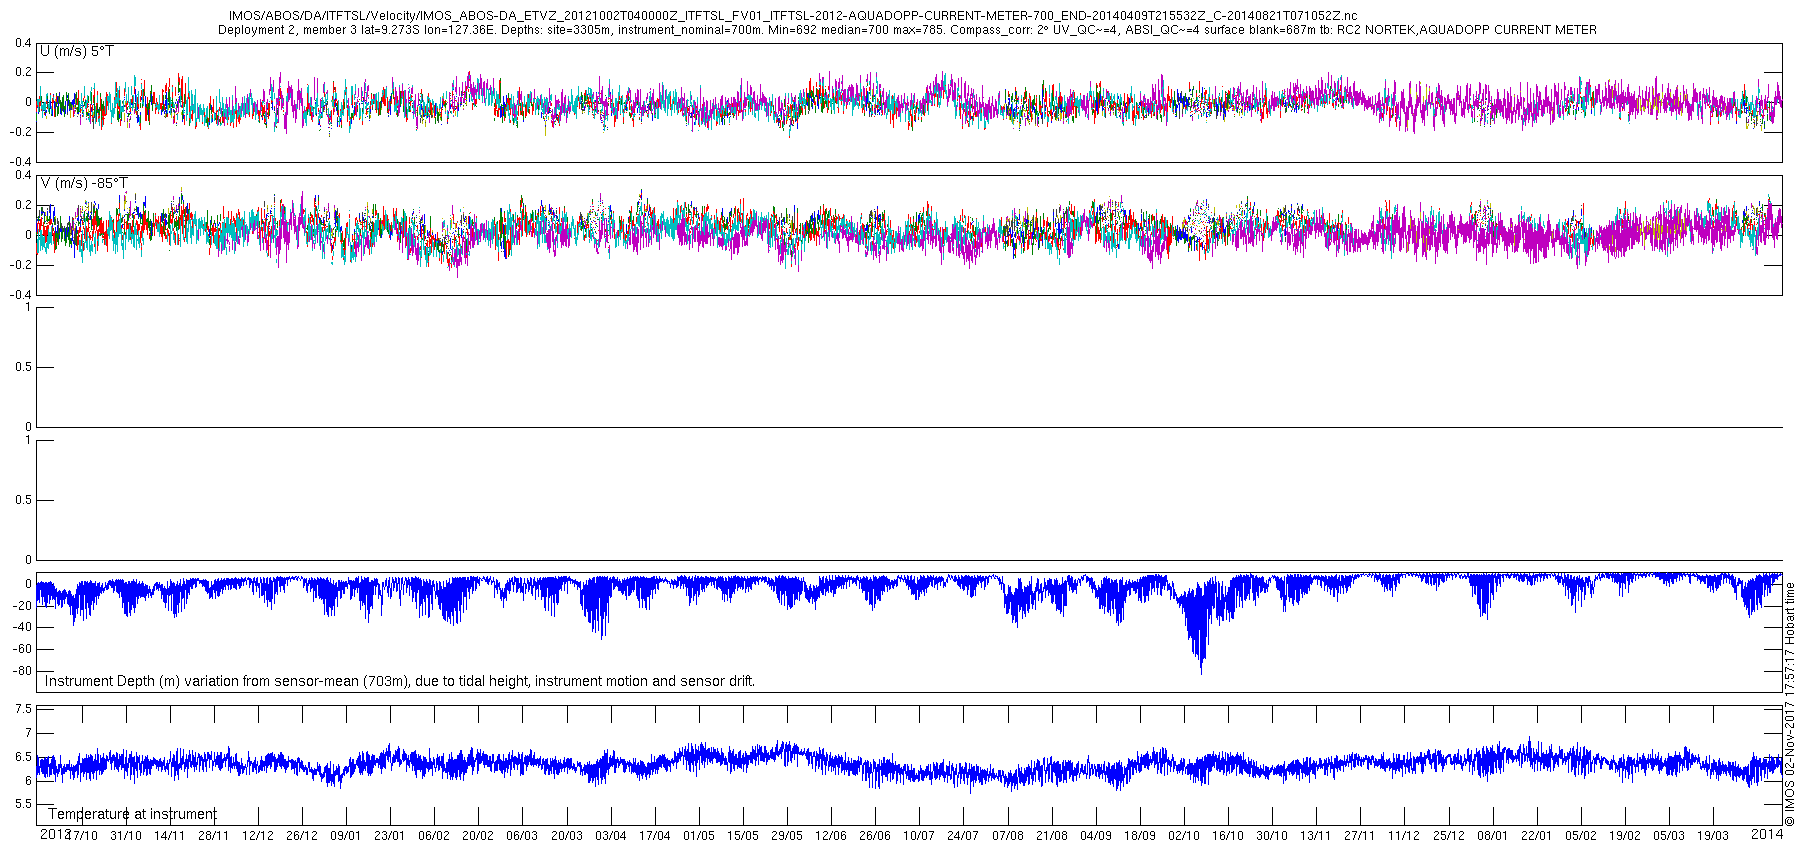
Task: Click the '07/08' date tick label
Action: 1008,836
